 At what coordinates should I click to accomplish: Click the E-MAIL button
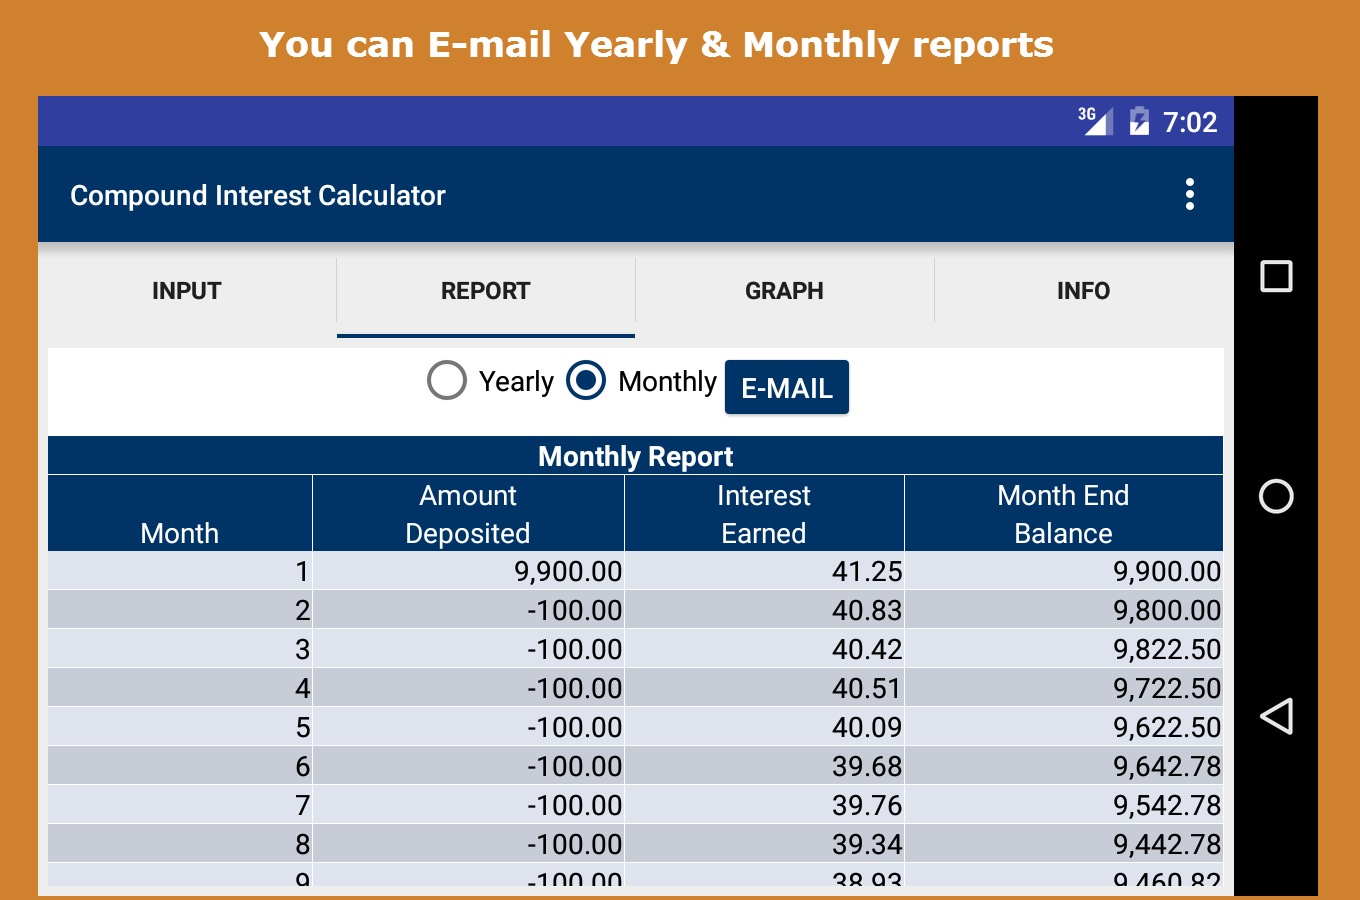(x=787, y=387)
